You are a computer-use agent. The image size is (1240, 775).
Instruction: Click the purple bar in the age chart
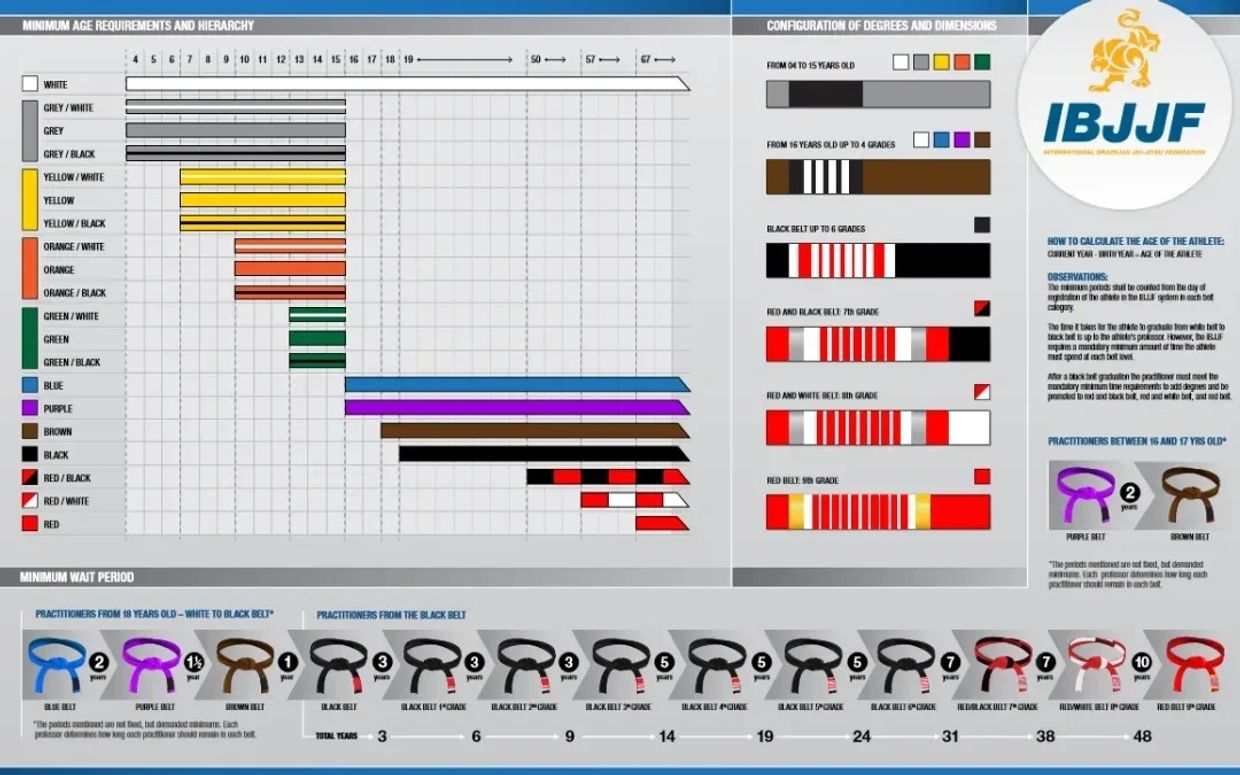[517, 408]
